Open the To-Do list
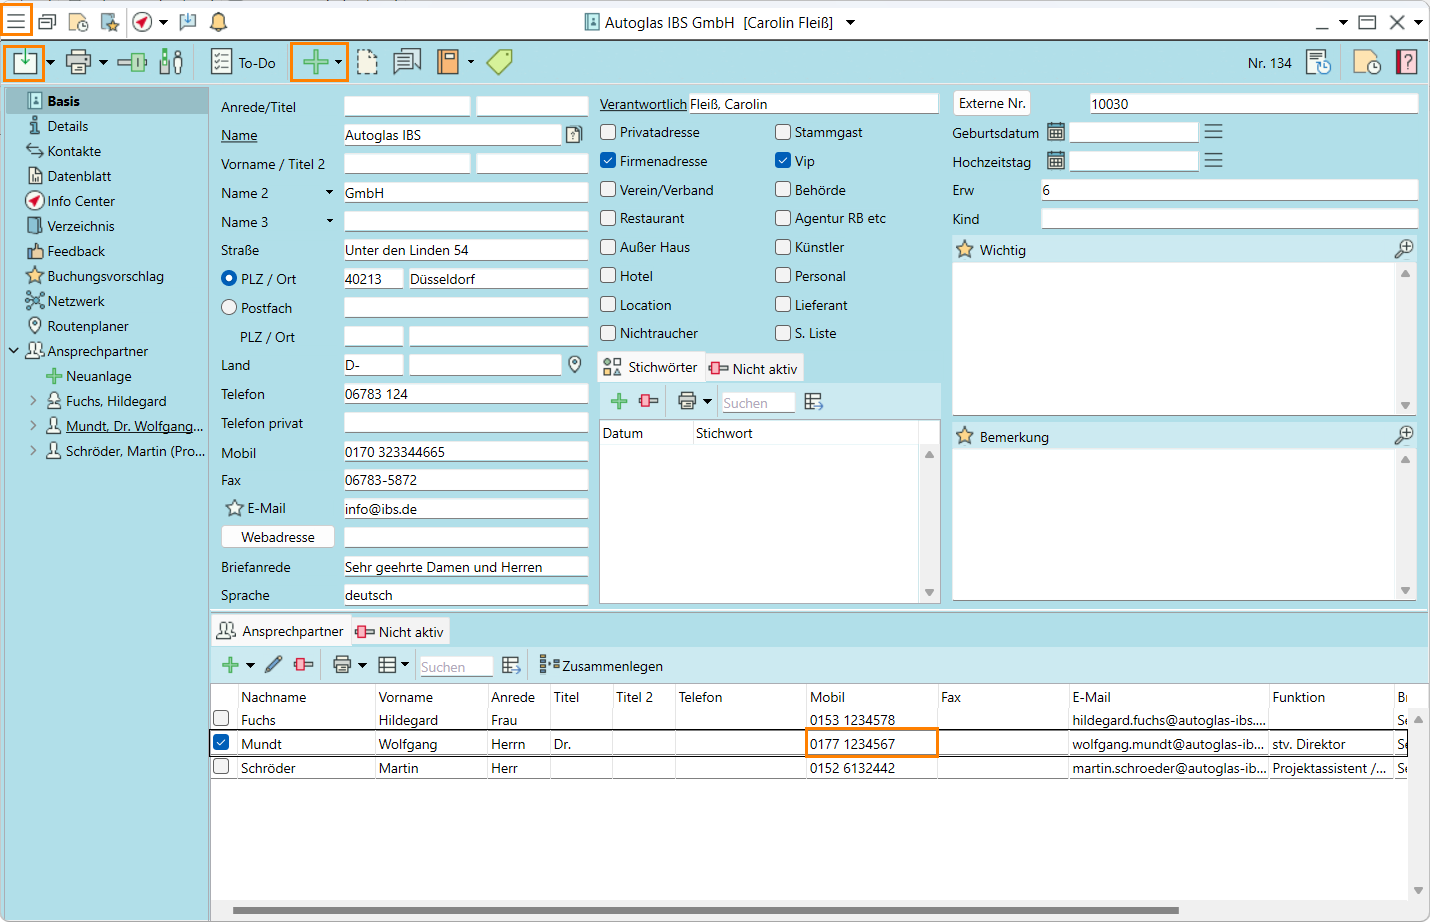 [244, 62]
